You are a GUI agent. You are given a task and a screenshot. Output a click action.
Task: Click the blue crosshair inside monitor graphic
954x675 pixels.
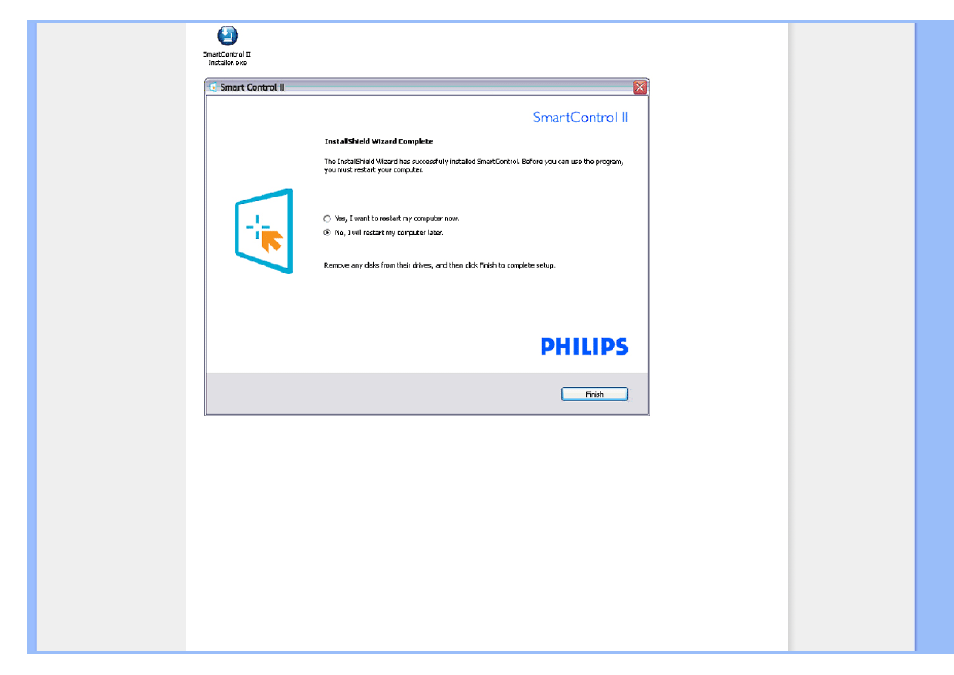click(x=257, y=226)
